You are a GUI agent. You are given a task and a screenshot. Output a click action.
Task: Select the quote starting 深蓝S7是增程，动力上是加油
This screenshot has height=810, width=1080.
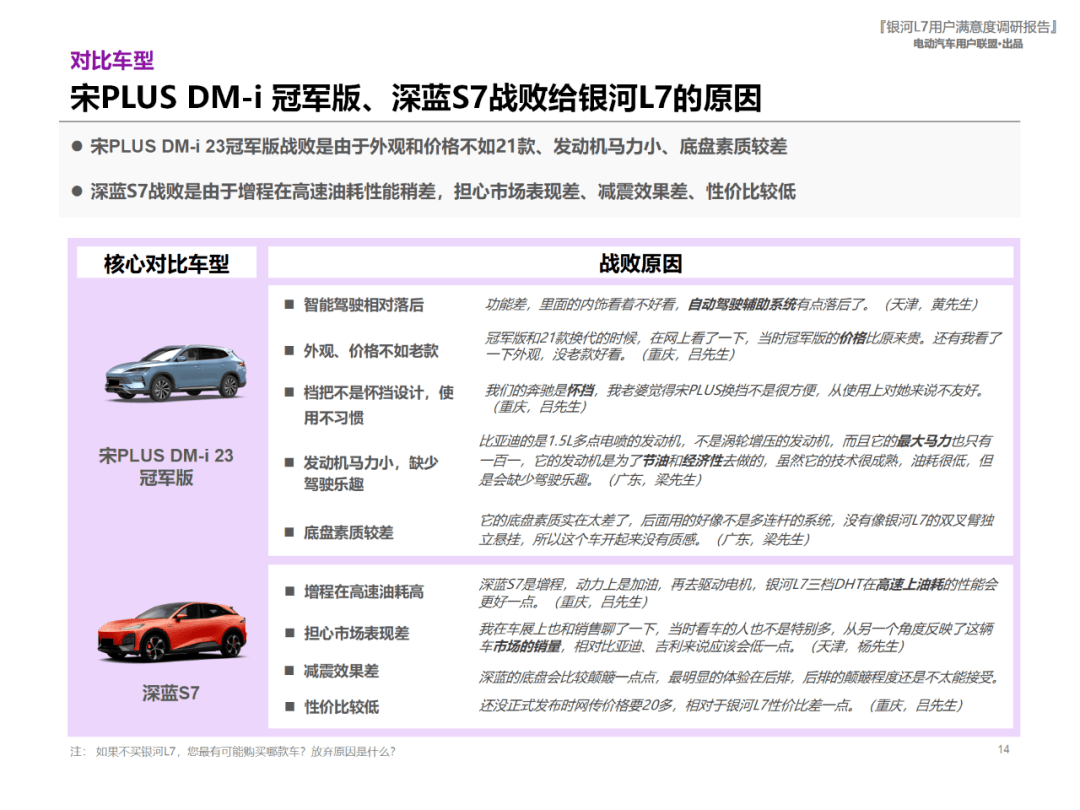(x=738, y=593)
